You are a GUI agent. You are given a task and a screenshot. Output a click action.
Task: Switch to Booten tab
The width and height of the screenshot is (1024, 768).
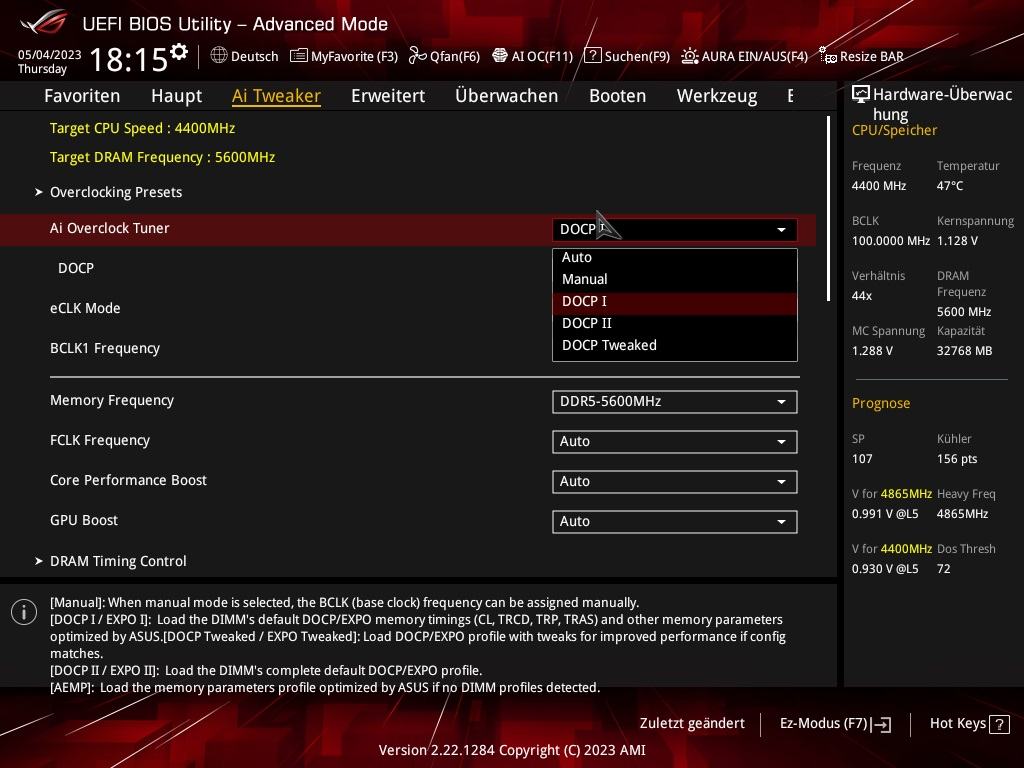617,96
